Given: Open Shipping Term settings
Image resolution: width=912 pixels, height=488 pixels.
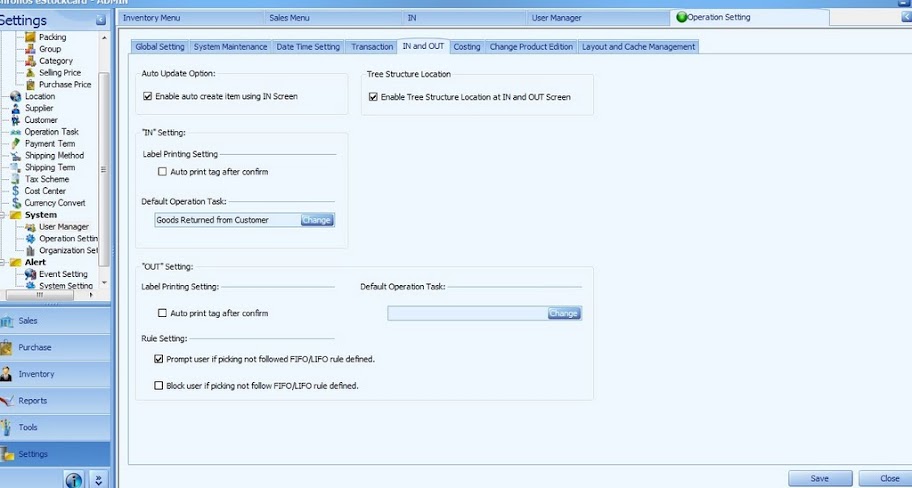Looking at the screenshot, I should point(50,168).
